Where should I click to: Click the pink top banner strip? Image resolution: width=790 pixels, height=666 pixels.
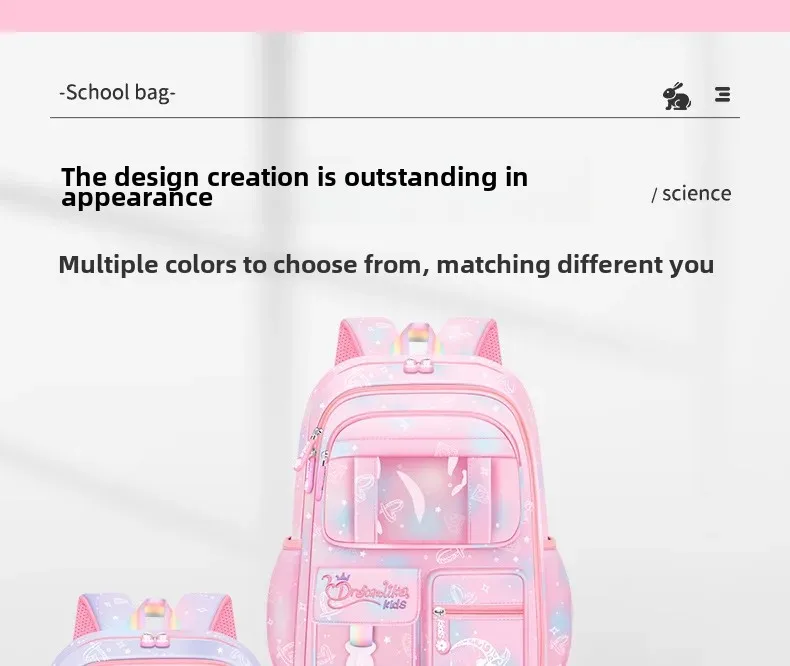pos(395,16)
